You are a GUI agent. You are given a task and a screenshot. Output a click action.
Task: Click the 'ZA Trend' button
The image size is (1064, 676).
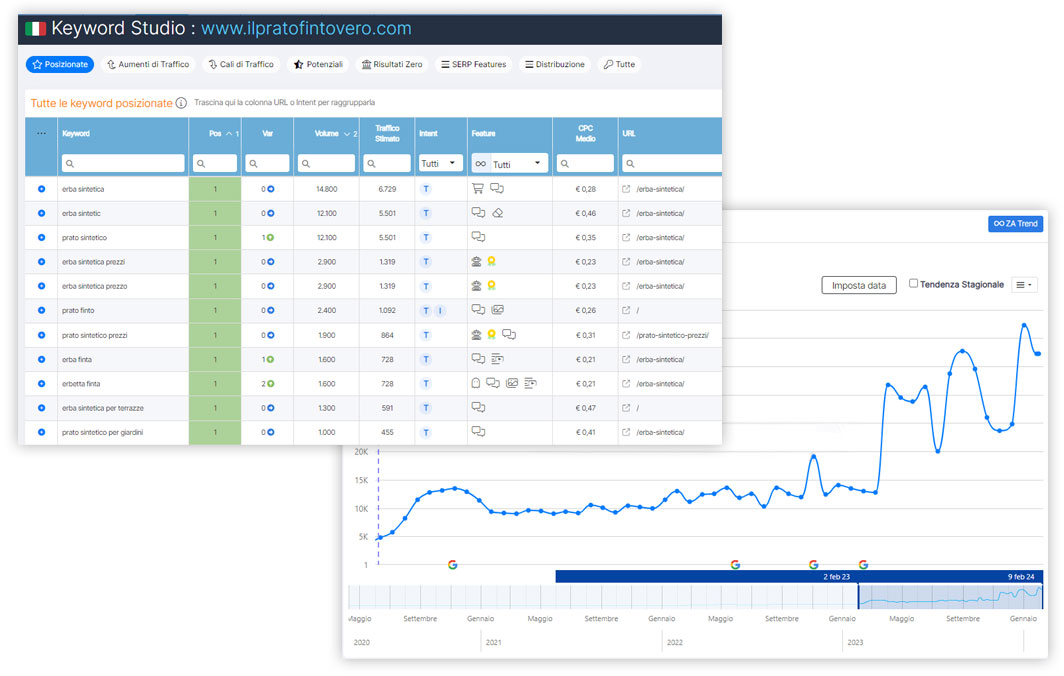(x=1015, y=224)
